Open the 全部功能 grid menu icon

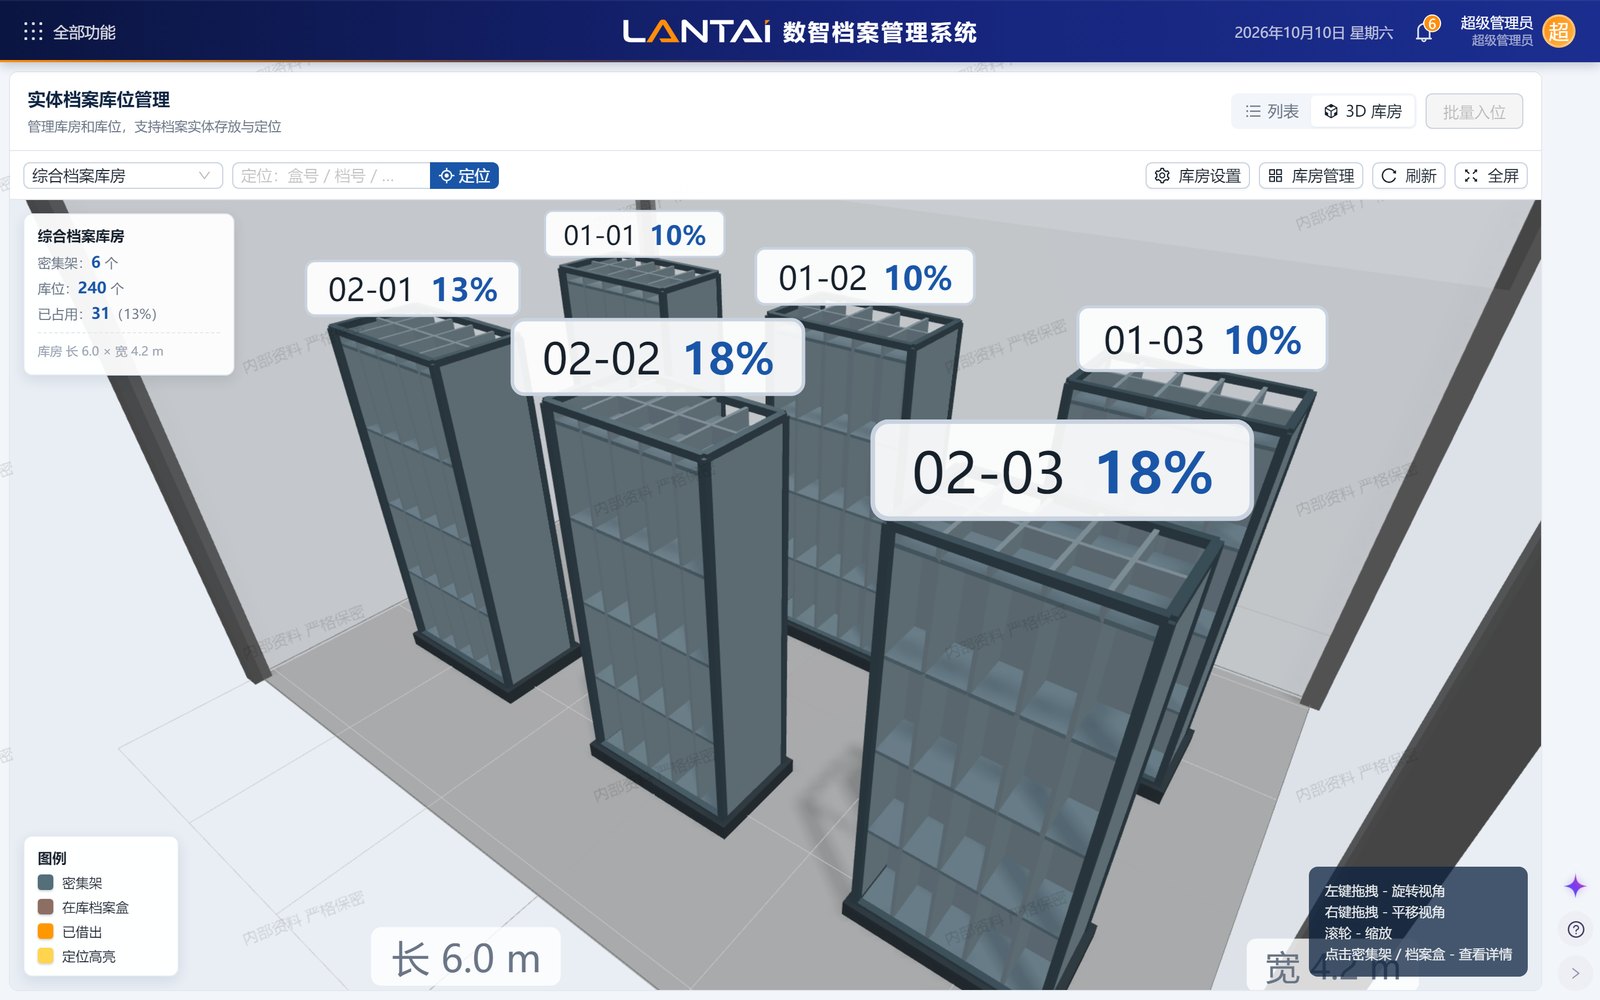click(33, 32)
